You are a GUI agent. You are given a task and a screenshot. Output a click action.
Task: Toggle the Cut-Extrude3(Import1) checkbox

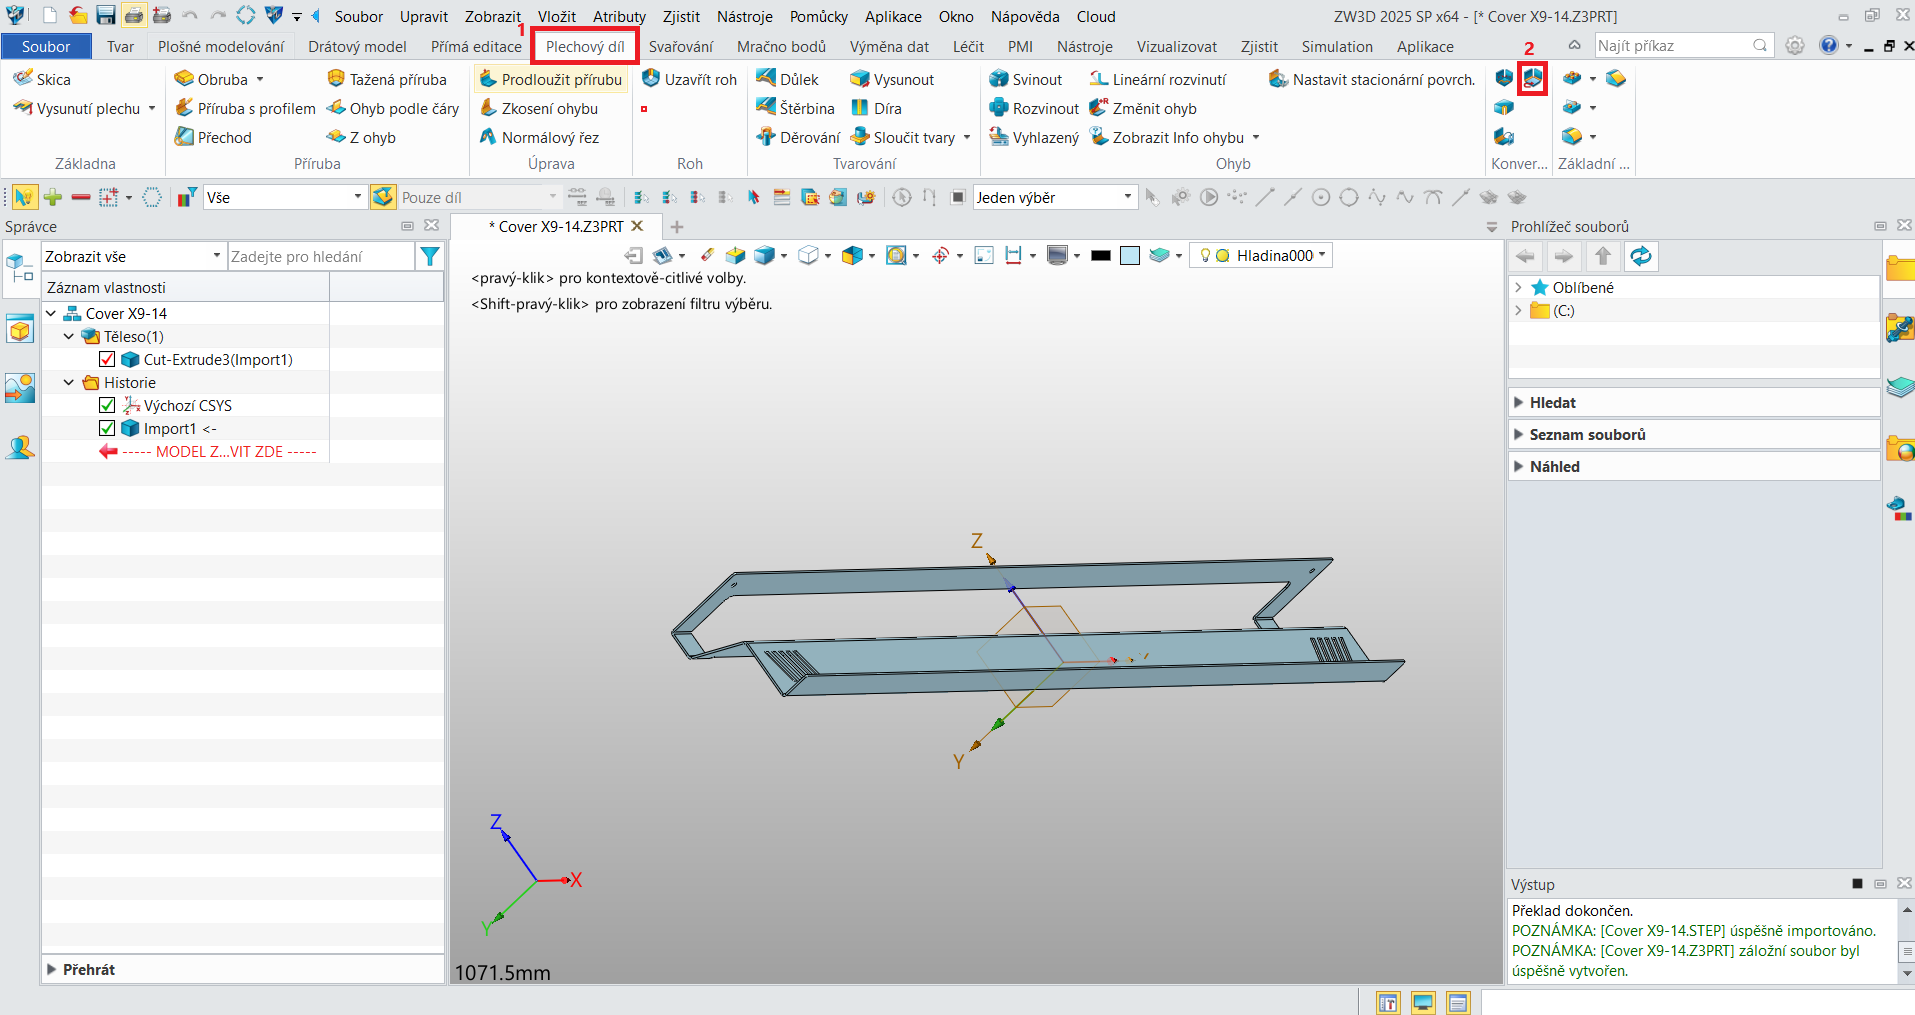pos(107,359)
